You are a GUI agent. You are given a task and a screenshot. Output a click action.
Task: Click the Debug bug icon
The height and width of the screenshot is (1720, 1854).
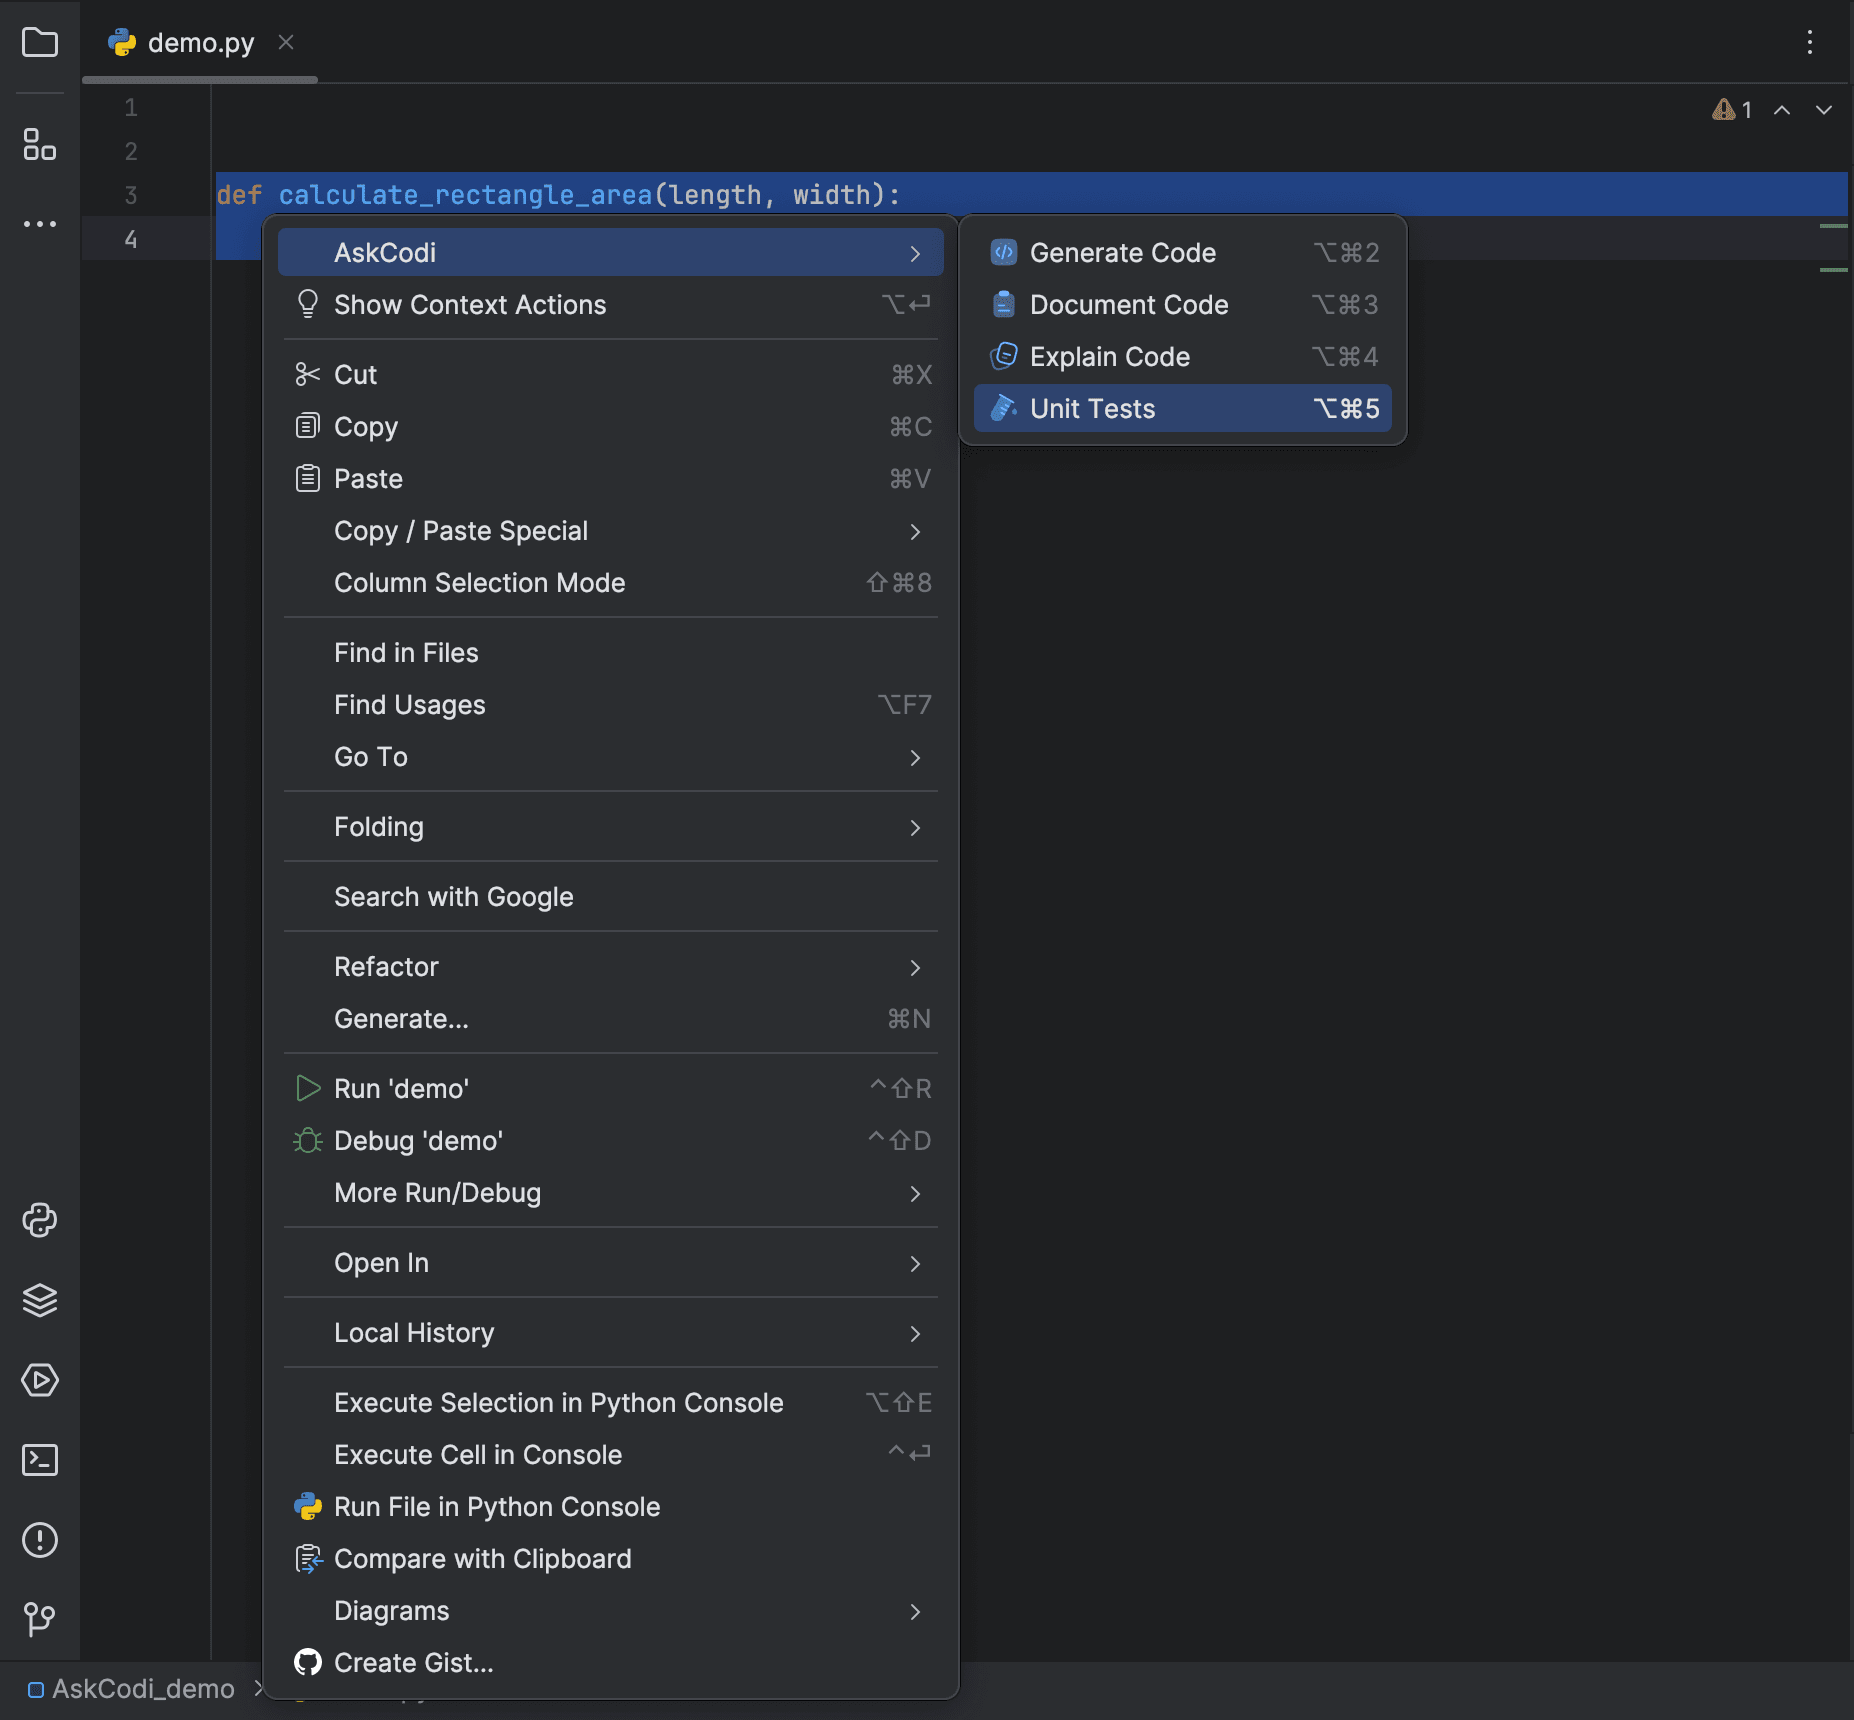tap(308, 1141)
